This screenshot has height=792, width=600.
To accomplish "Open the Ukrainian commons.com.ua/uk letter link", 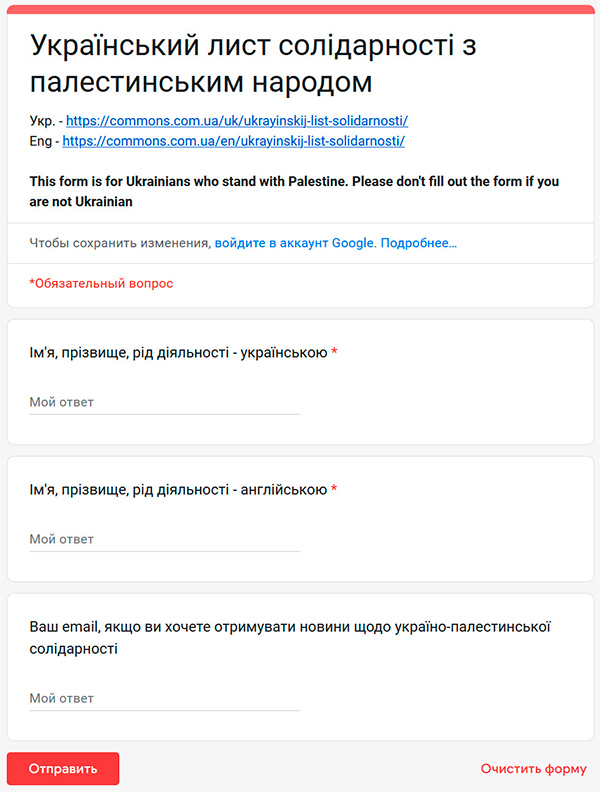I will click(237, 121).
